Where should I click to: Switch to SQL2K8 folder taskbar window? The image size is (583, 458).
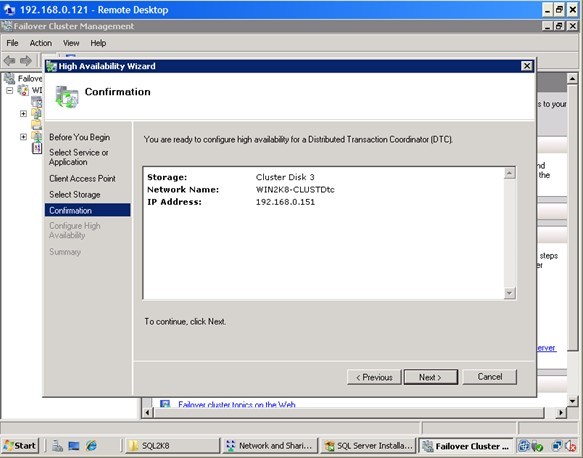[x=173, y=445]
